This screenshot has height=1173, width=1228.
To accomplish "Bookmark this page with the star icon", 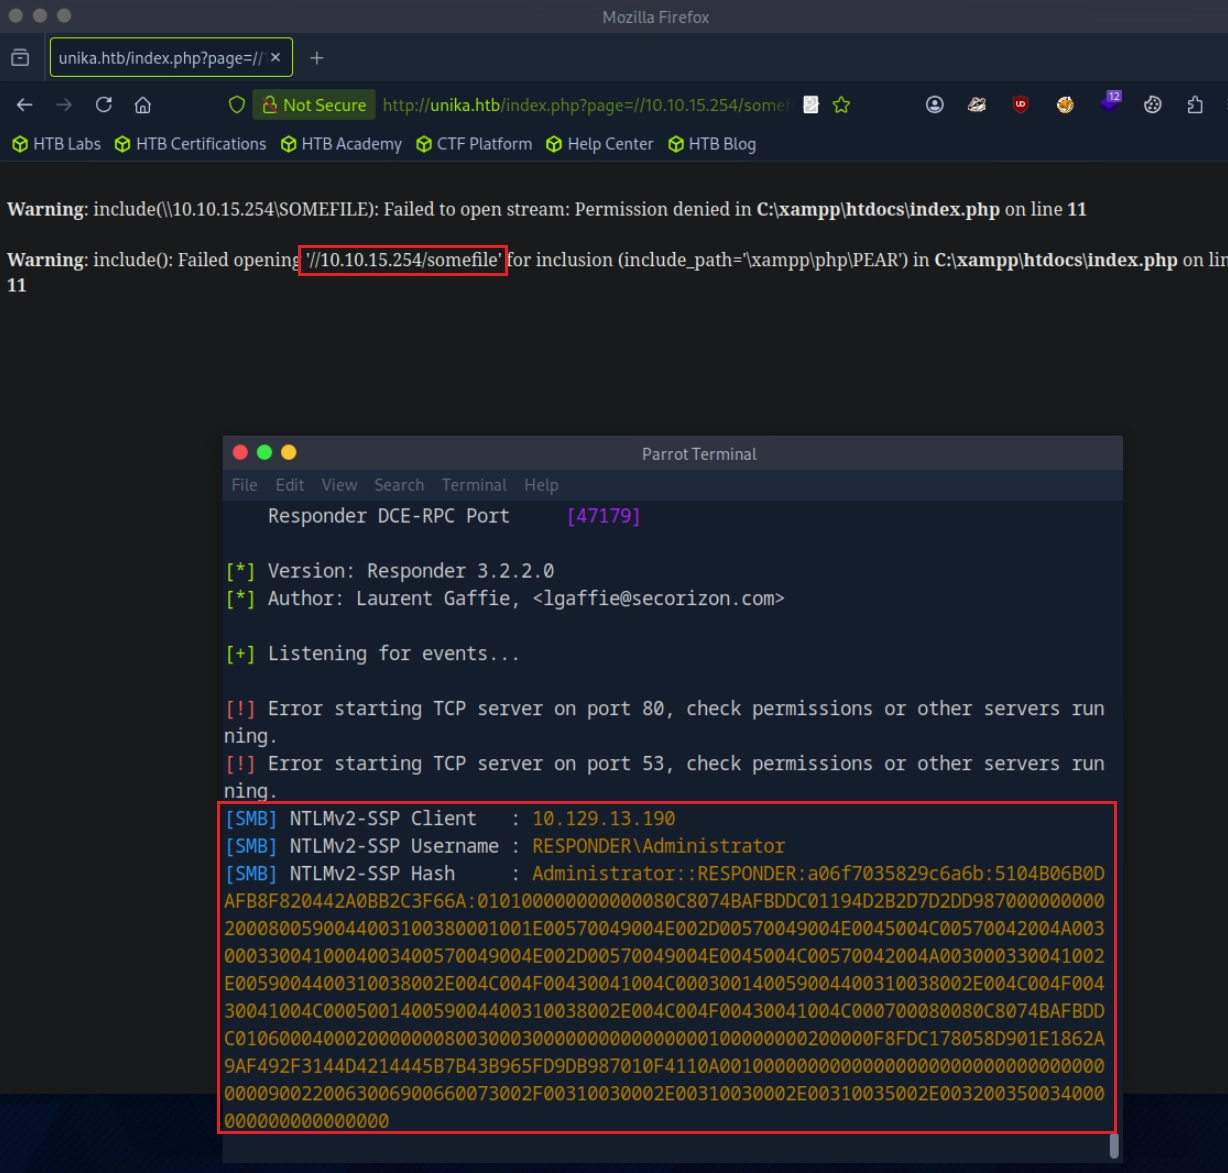I will click(x=842, y=105).
